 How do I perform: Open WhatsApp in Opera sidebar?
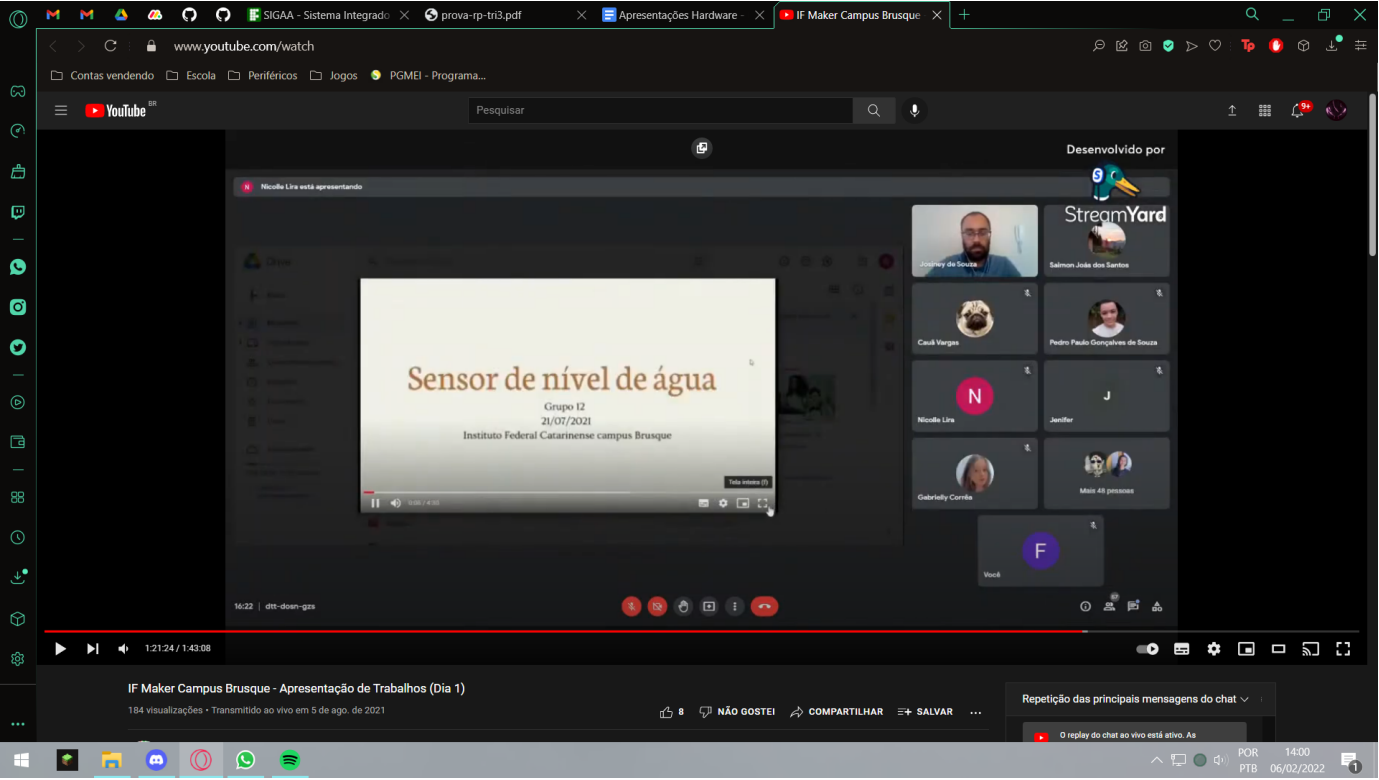(x=18, y=267)
